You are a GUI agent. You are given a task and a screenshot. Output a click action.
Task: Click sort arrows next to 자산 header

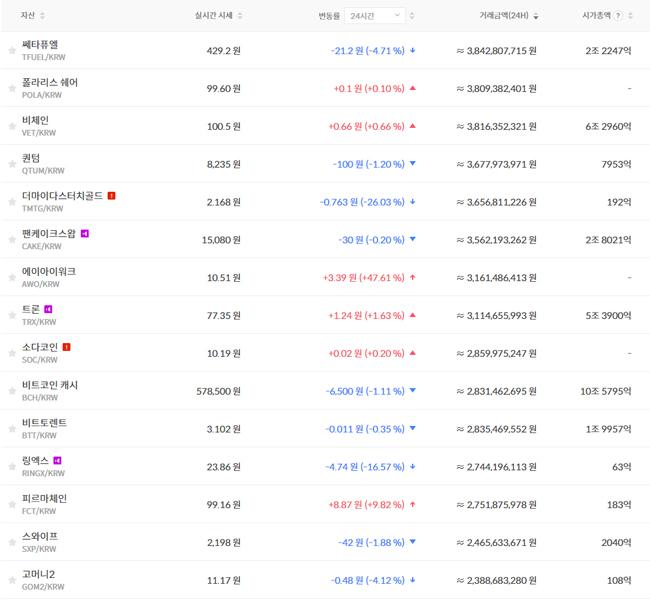[x=42, y=16]
